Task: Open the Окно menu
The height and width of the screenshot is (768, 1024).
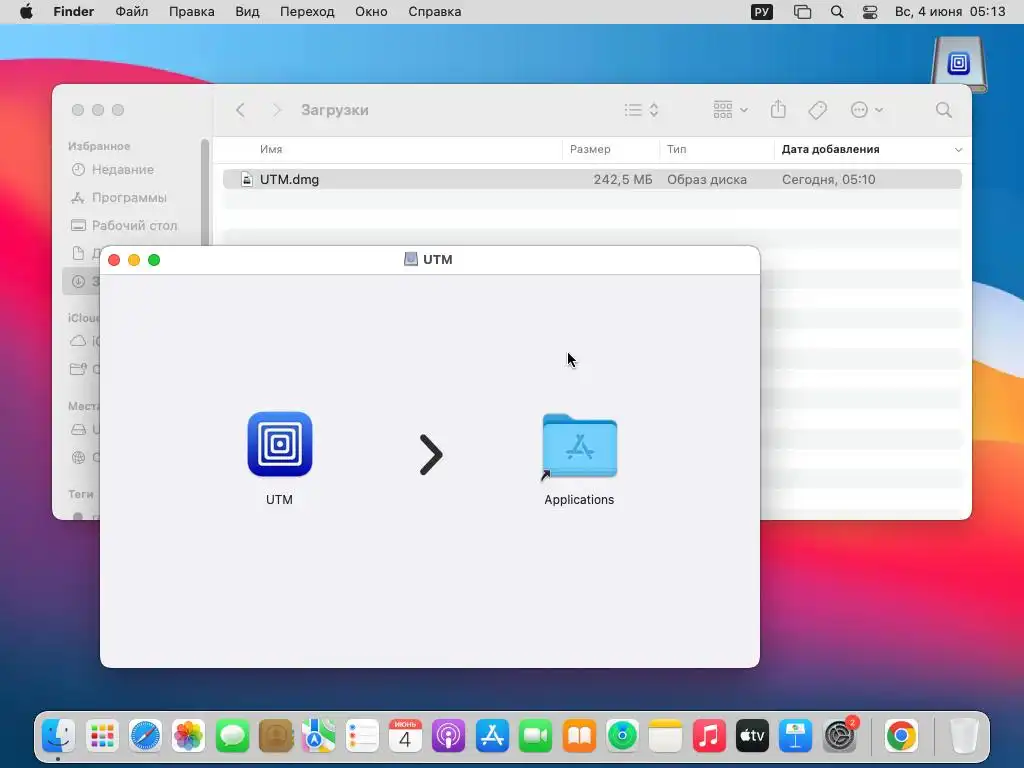Action: pos(371,12)
